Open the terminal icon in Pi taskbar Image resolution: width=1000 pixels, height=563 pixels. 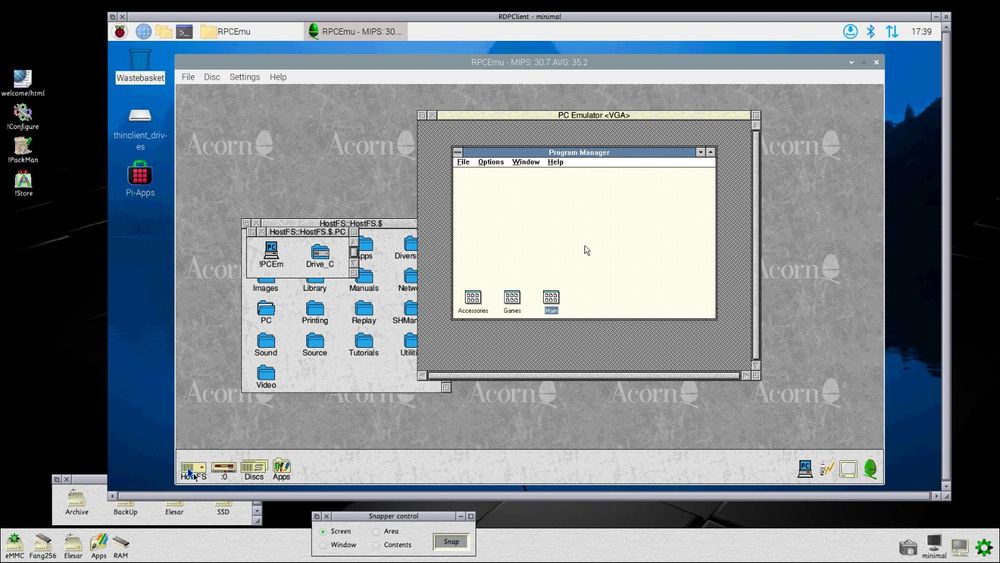click(184, 31)
